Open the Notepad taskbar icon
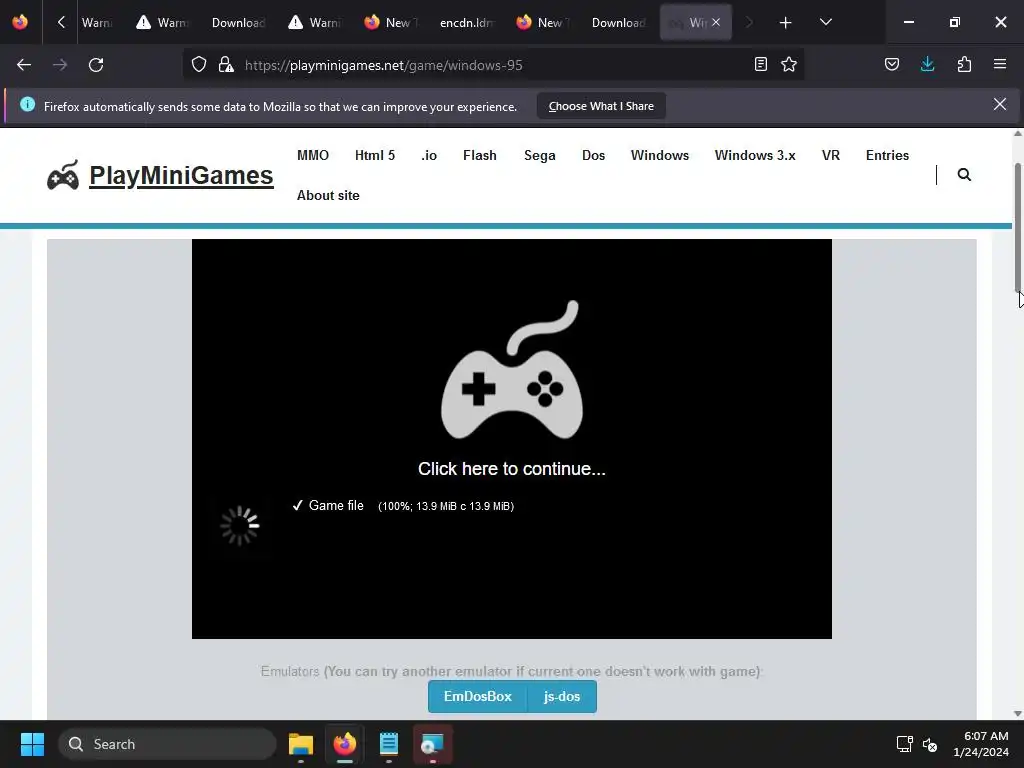The image size is (1024, 768). 389,744
